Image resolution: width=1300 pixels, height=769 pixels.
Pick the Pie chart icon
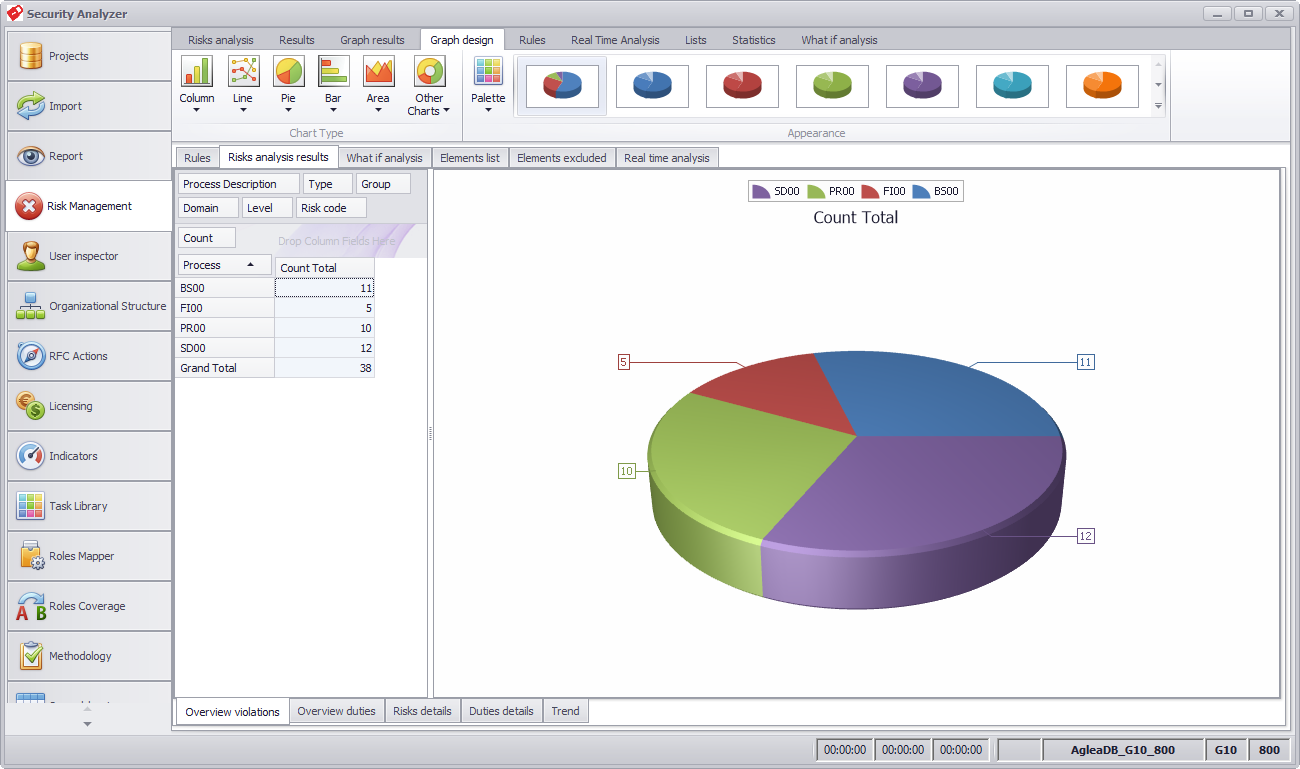coord(288,72)
